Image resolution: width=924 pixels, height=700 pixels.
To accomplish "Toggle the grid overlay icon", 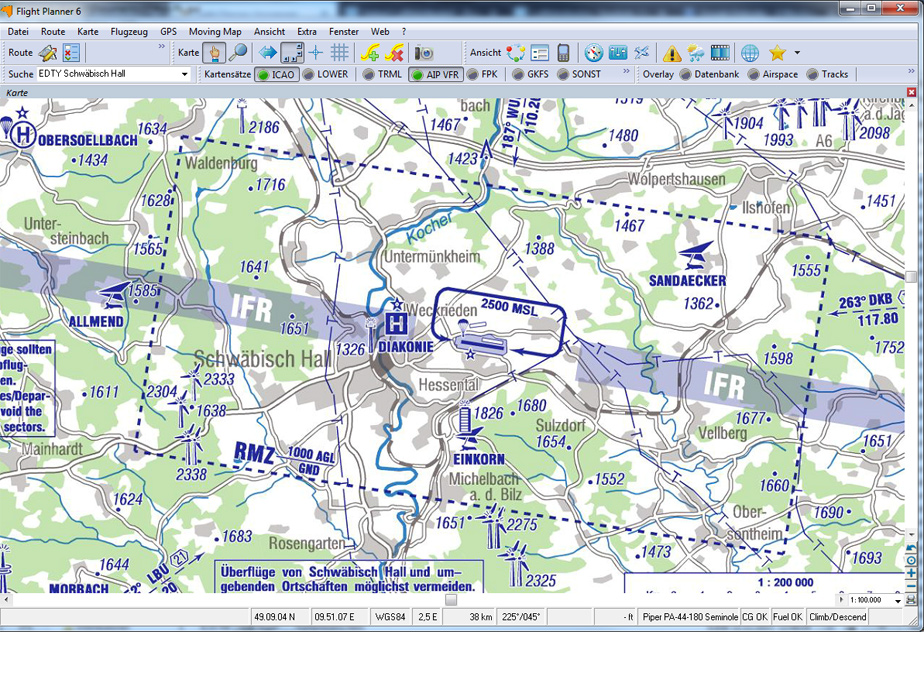I will 339,53.
